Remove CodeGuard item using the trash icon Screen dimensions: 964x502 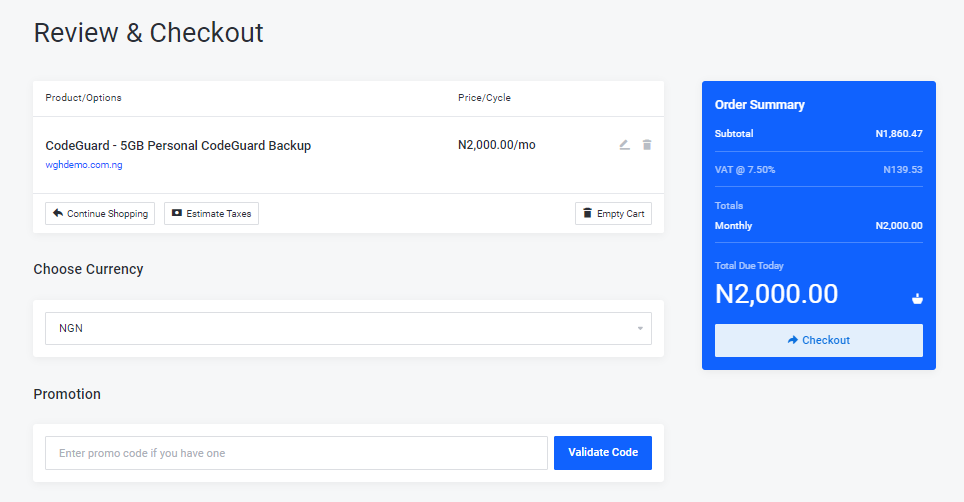[x=647, y=145]
